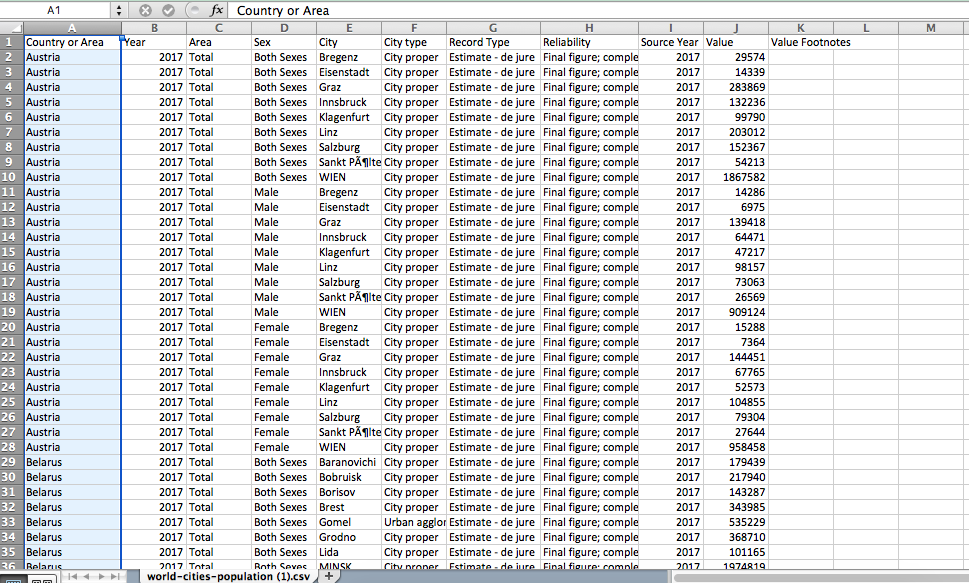Image resolution: width=969 pixels, height=583 pixels.
Task: Click the plus button to add a sheet
Action: [x=328, y=577]
